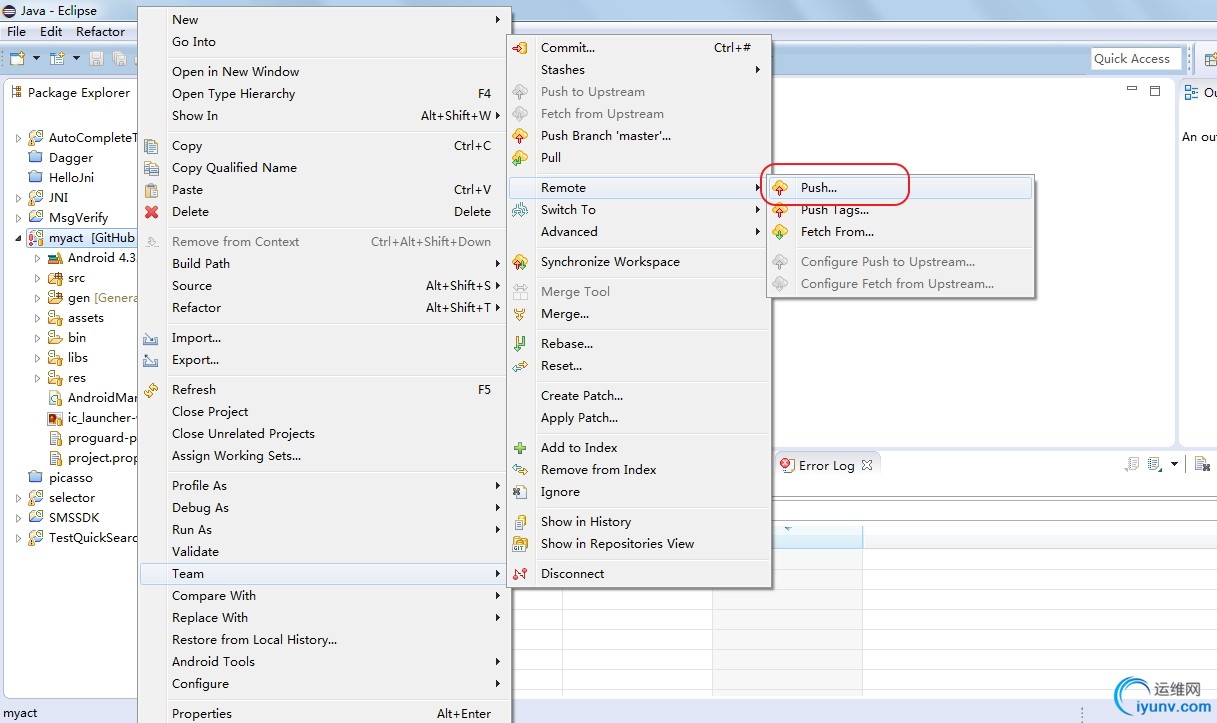Click the red Delete X icon
This screenshot has height=723, width=1217.
(x=152, y=212)
